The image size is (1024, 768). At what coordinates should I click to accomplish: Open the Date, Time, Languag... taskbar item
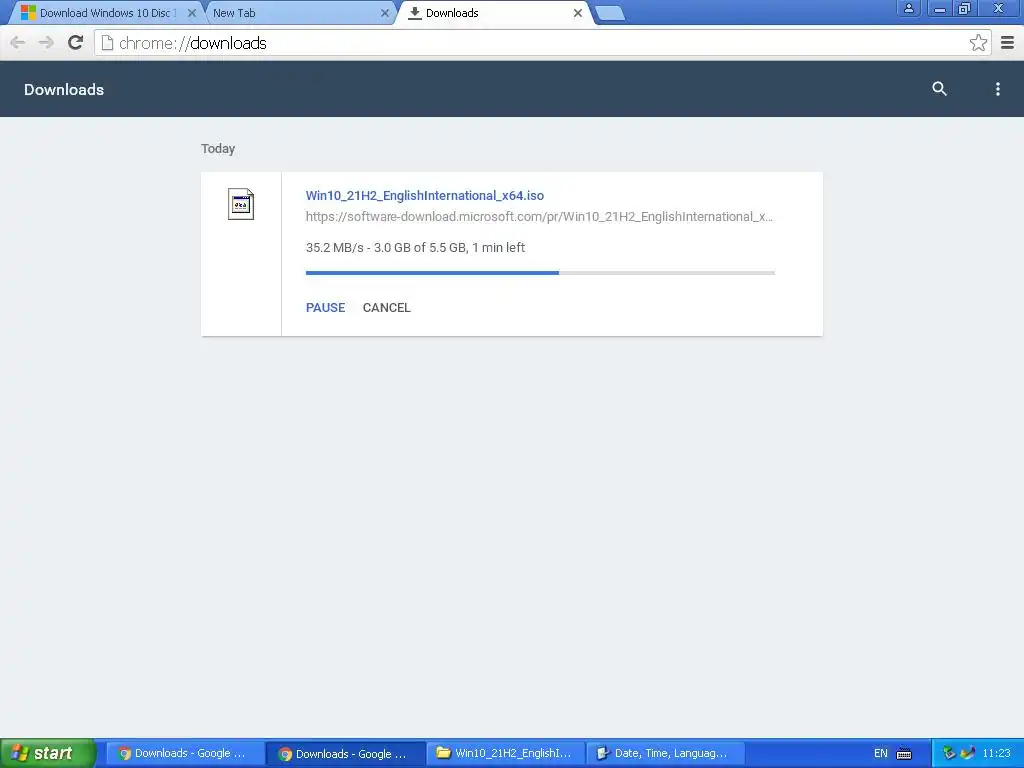pyautogui.click(x=665, y=753)
